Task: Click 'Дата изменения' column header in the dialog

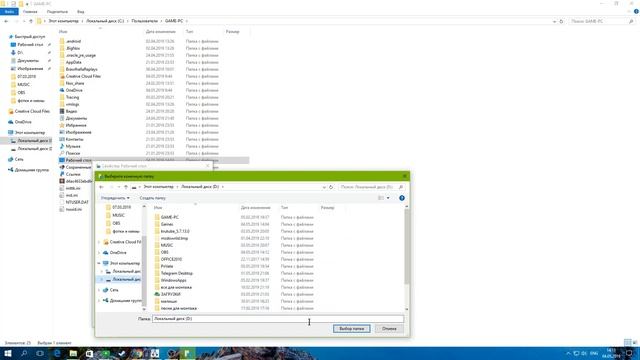Action: tap(256, 208)
